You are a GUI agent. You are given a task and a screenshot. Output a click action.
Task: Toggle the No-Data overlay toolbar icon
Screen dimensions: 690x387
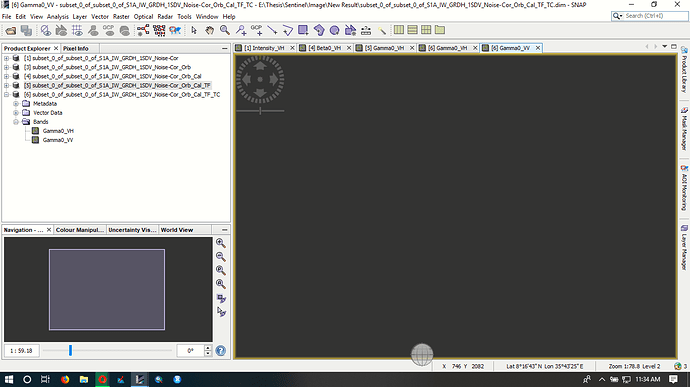(45, 30)
